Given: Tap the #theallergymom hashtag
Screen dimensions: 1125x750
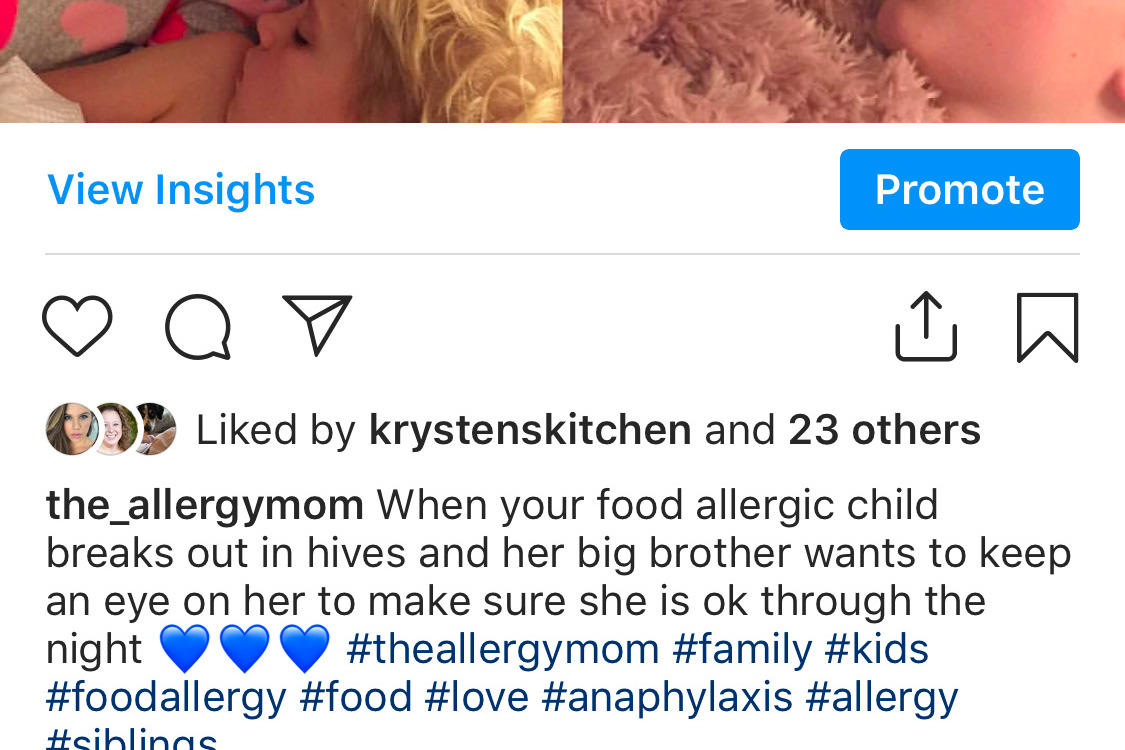Looking at the screenshot, I should tap(502, 649).
